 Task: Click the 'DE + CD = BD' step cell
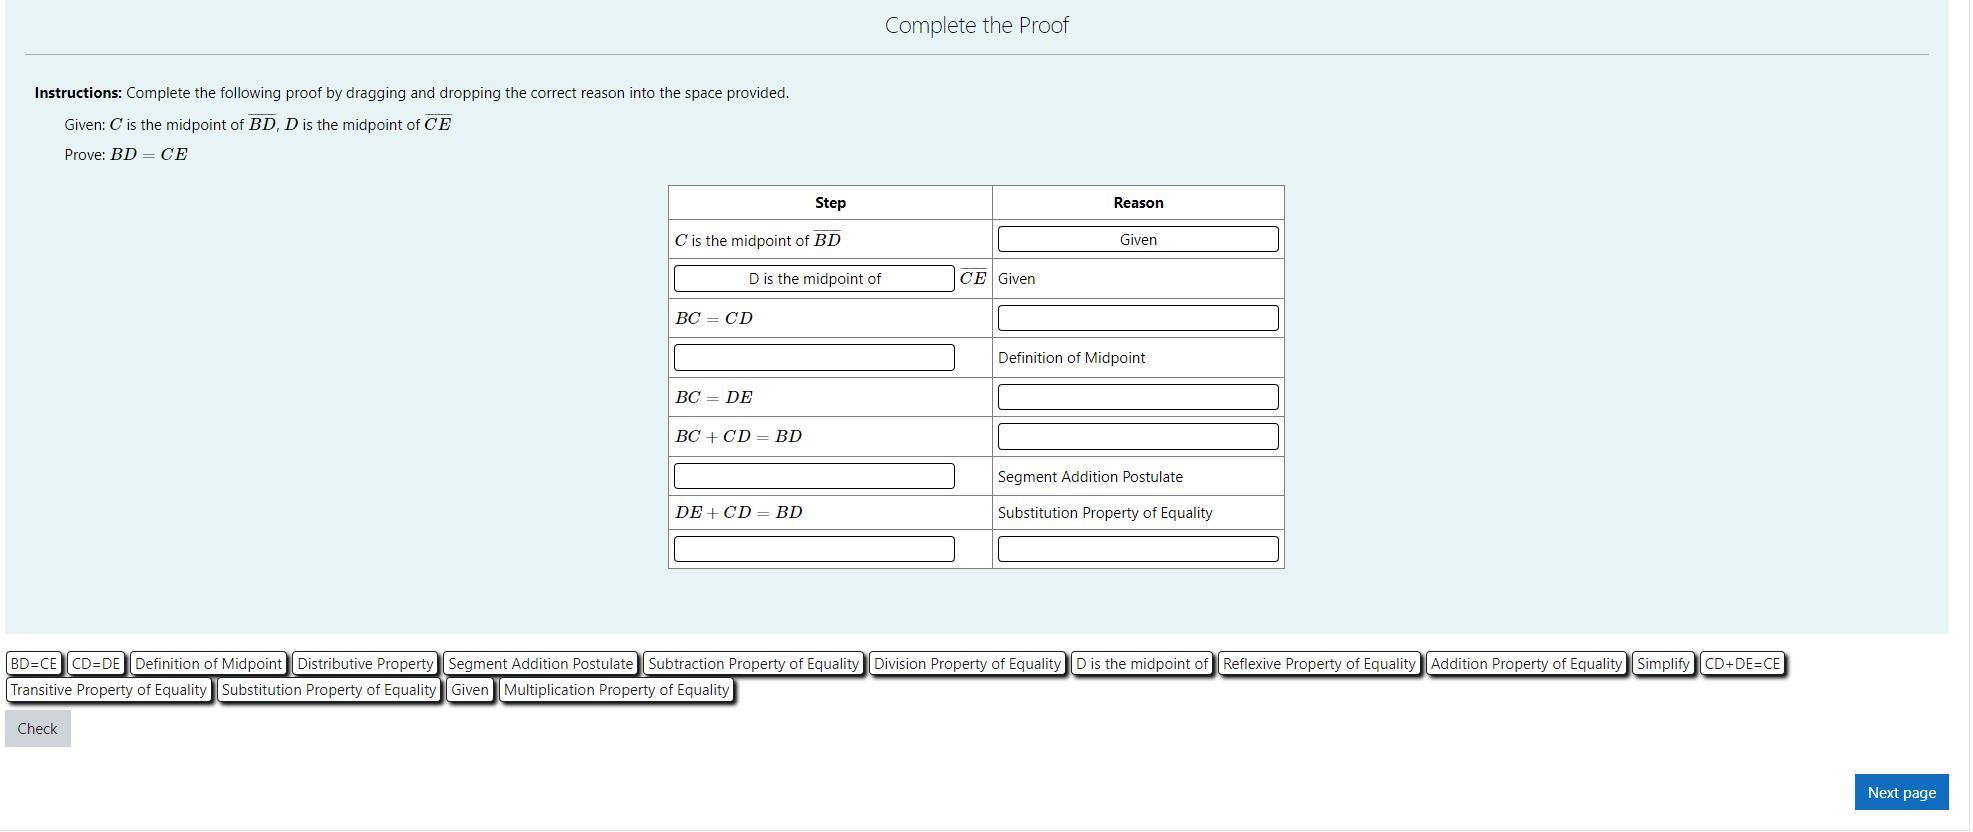tap(830, 512)
